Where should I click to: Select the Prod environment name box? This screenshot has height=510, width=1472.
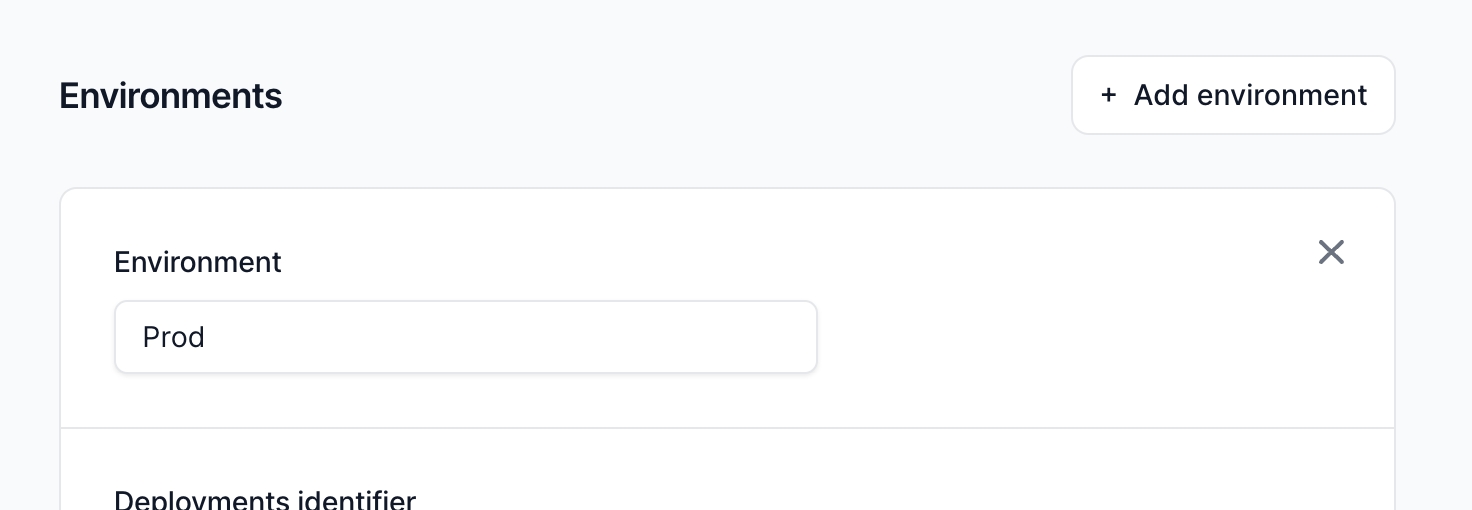pos(466,337)
